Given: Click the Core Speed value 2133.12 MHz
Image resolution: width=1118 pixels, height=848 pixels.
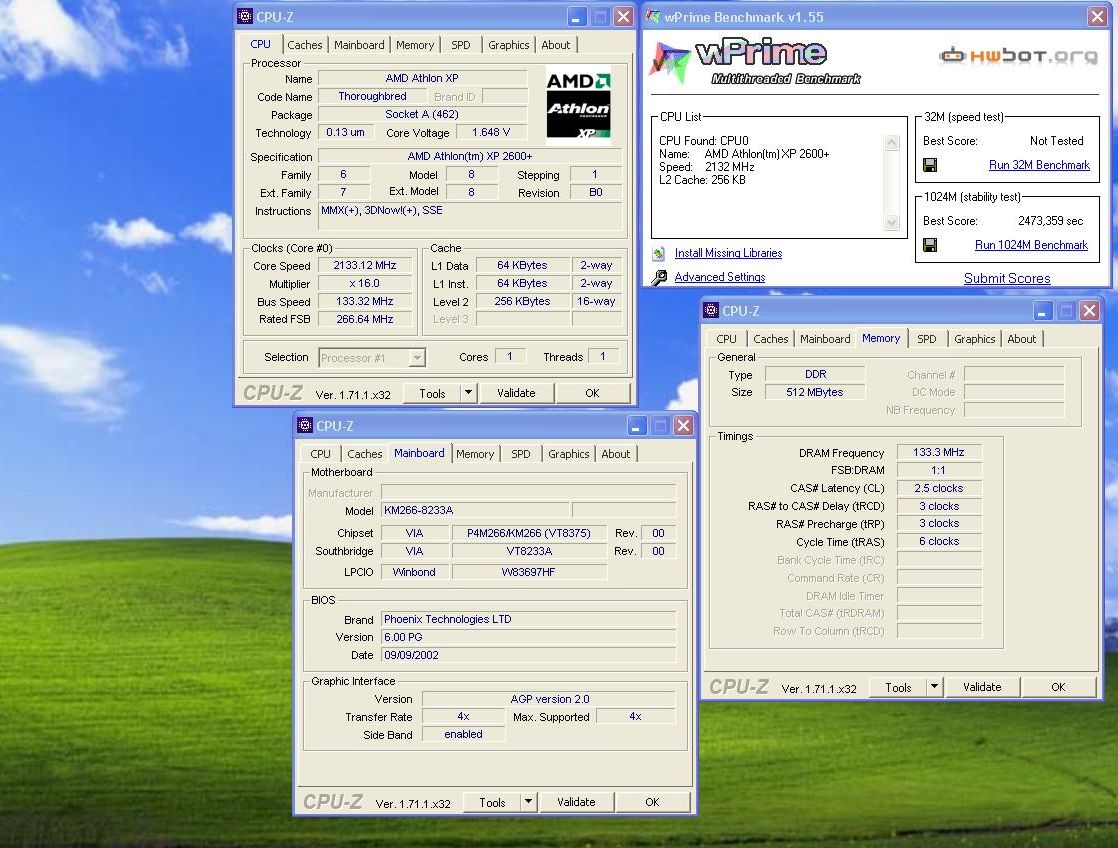Looking at the screenshot, I should [365, 265].
